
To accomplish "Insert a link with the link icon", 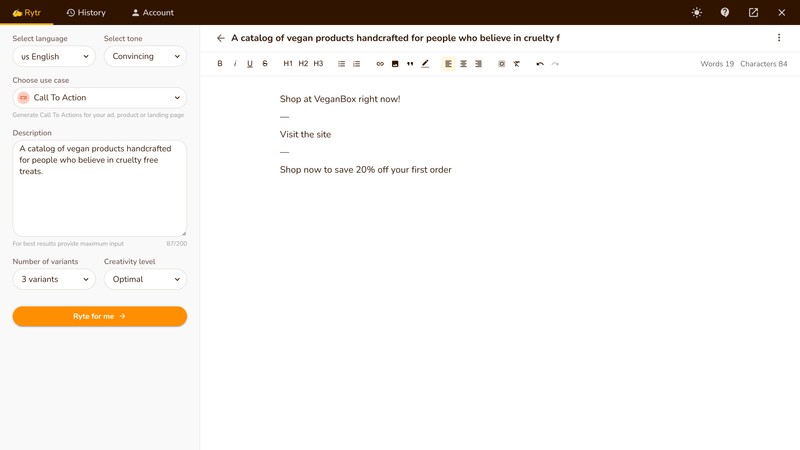I will (x=380, y=64).
